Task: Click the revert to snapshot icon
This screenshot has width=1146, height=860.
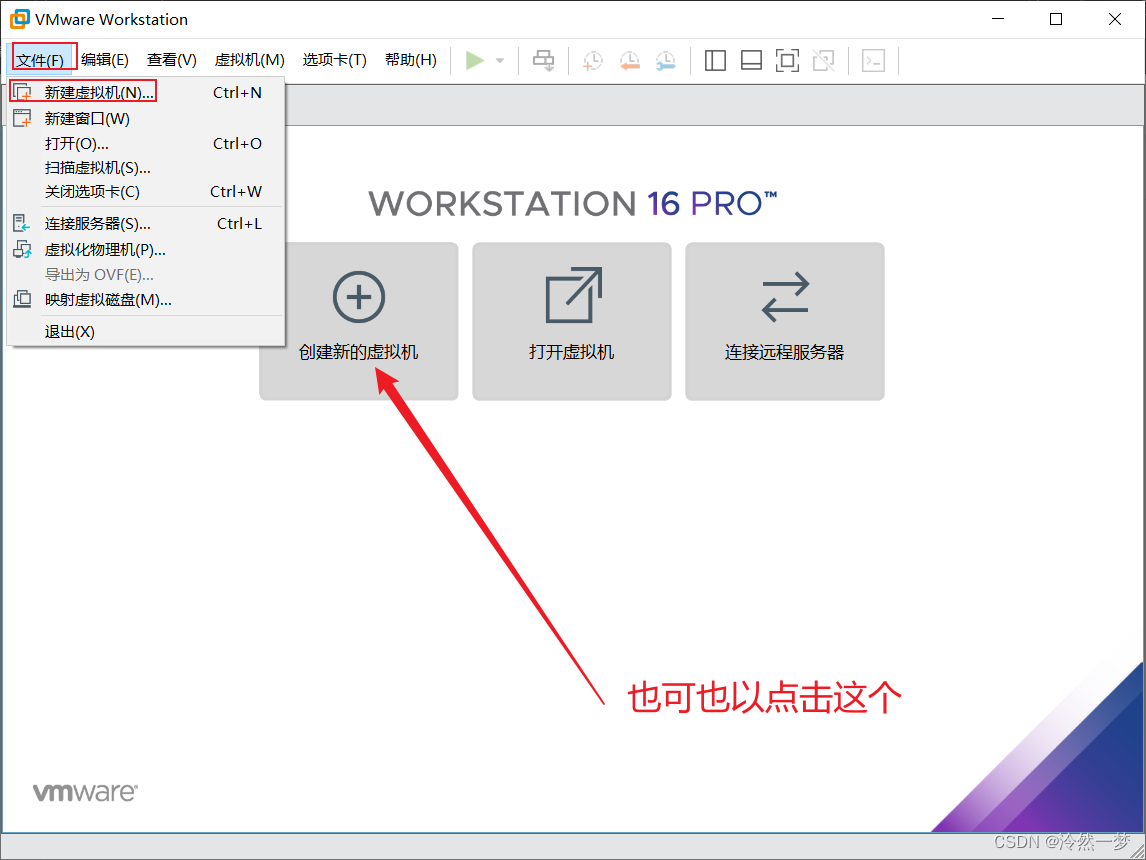Action: pos(629,60)
